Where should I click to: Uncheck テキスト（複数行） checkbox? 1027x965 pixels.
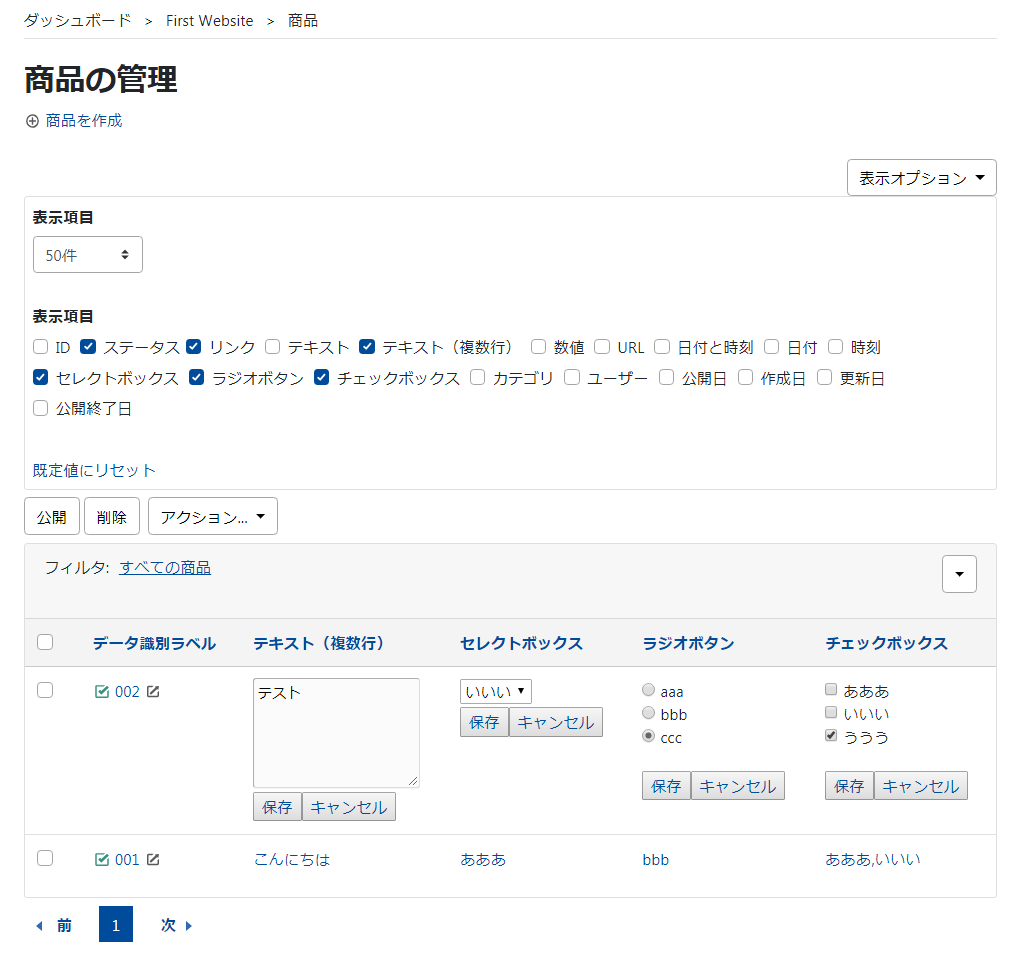tap(367, 347)
